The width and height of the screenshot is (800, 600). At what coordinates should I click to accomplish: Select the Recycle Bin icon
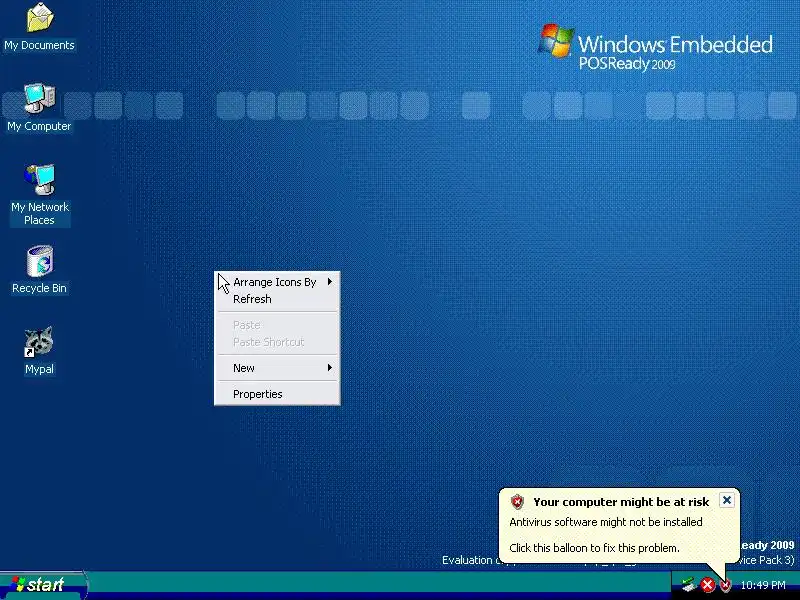click(x=39, y=270)
